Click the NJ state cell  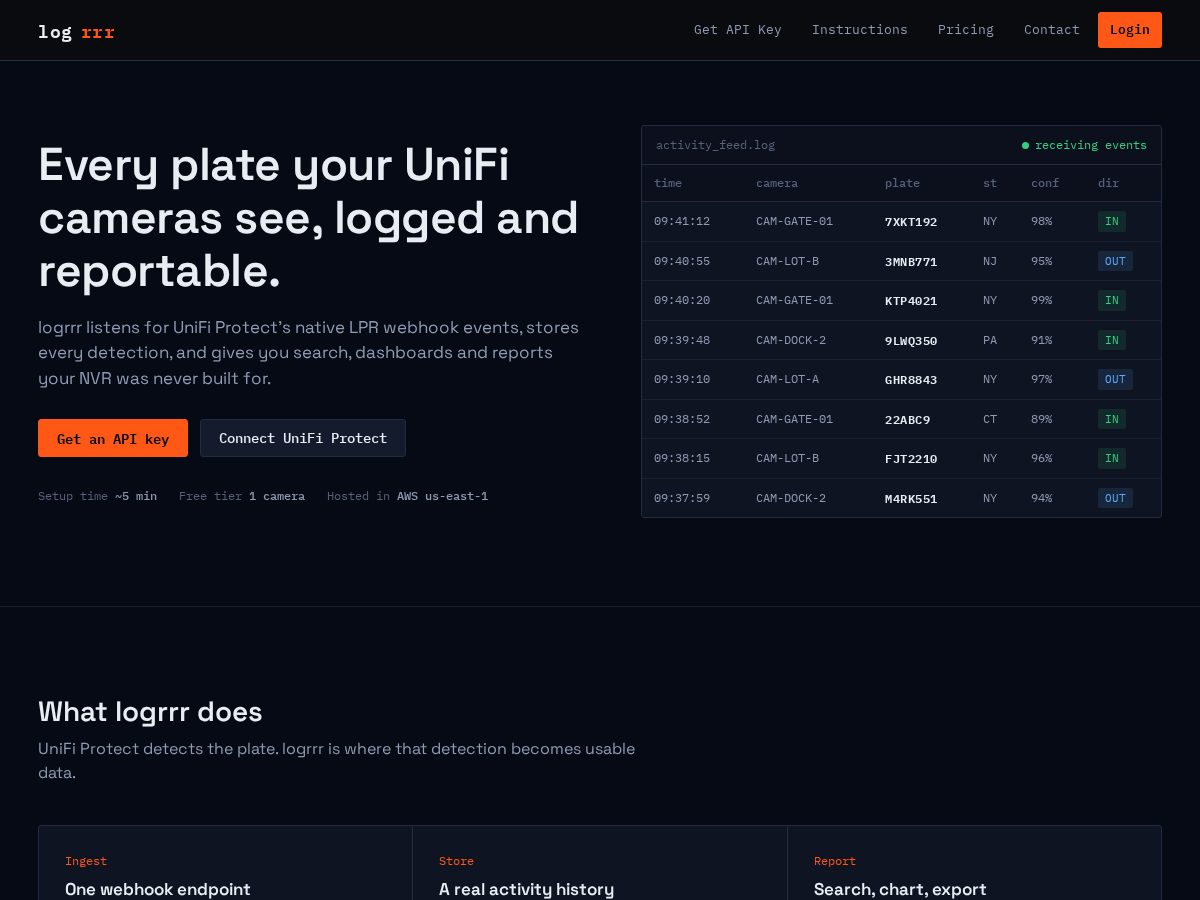[990, 261]
